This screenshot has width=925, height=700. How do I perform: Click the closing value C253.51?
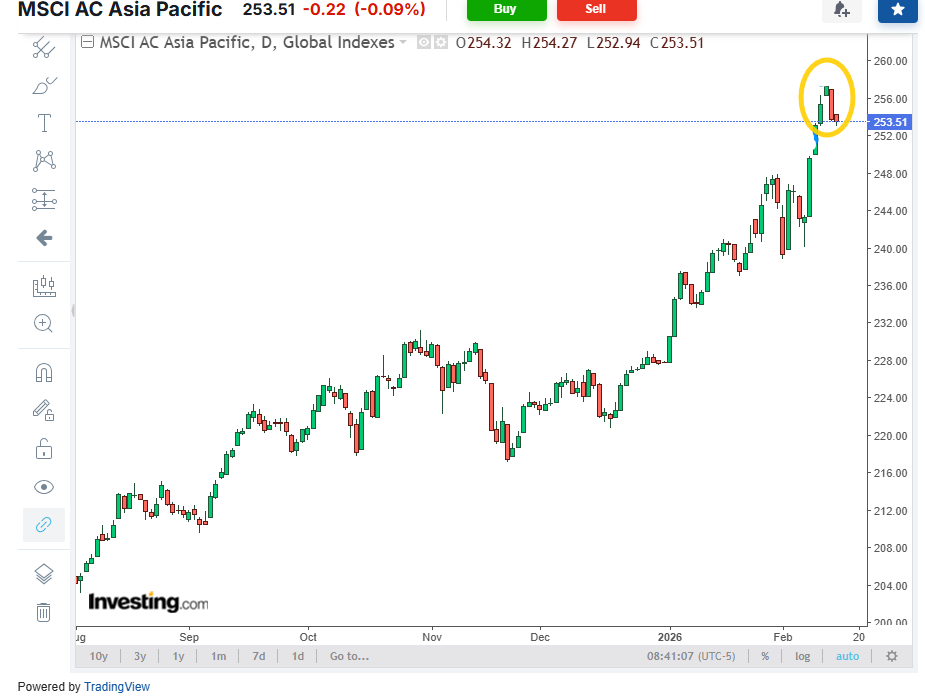coord(677,42)
